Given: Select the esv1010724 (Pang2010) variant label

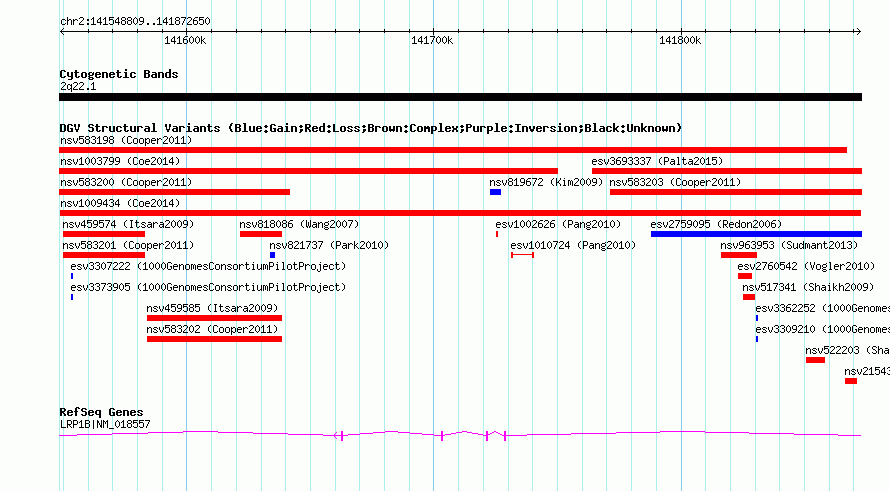Looking at the screenshot, I should [573, 245].
